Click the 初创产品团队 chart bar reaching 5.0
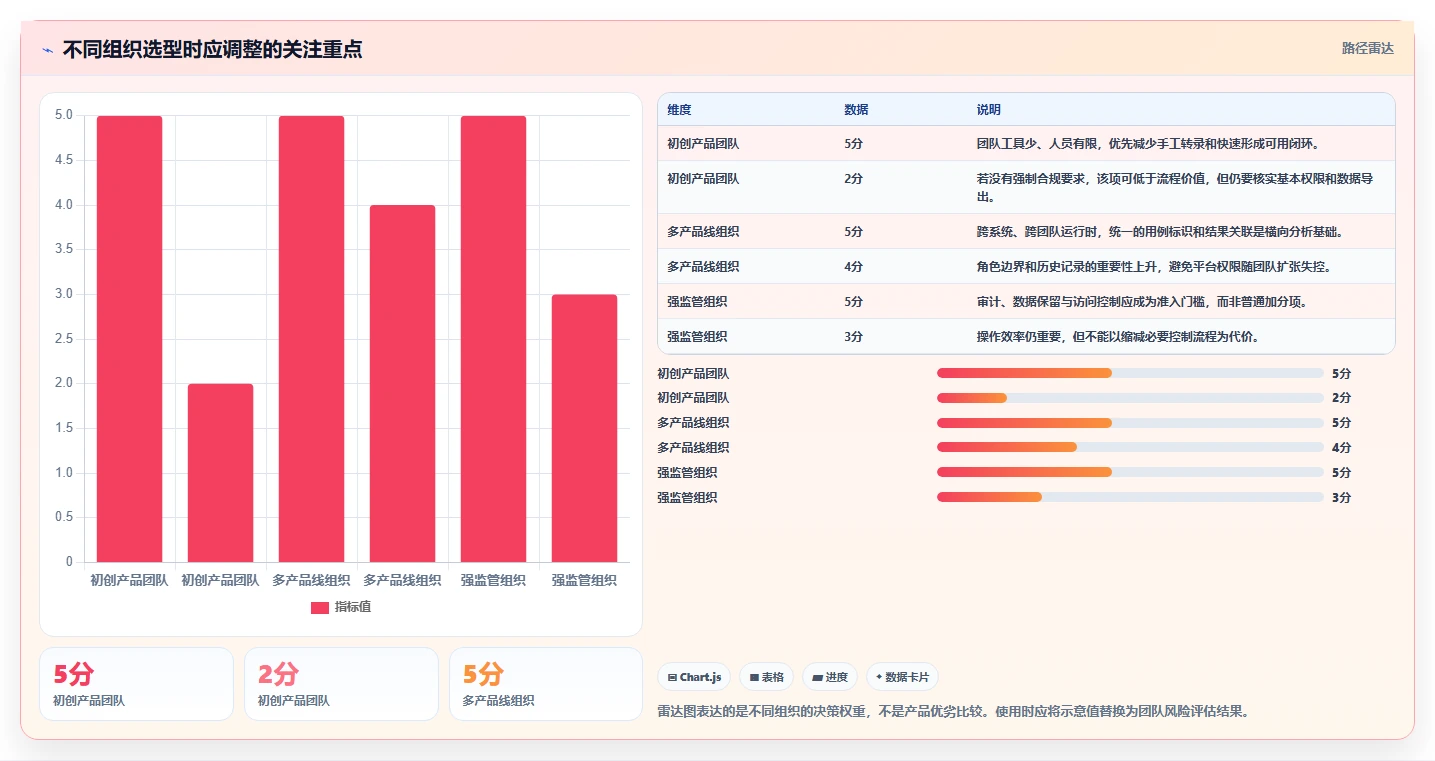The width and height of the screenshot is (1435, 761). pyautogui.click(x=130, y=339)
